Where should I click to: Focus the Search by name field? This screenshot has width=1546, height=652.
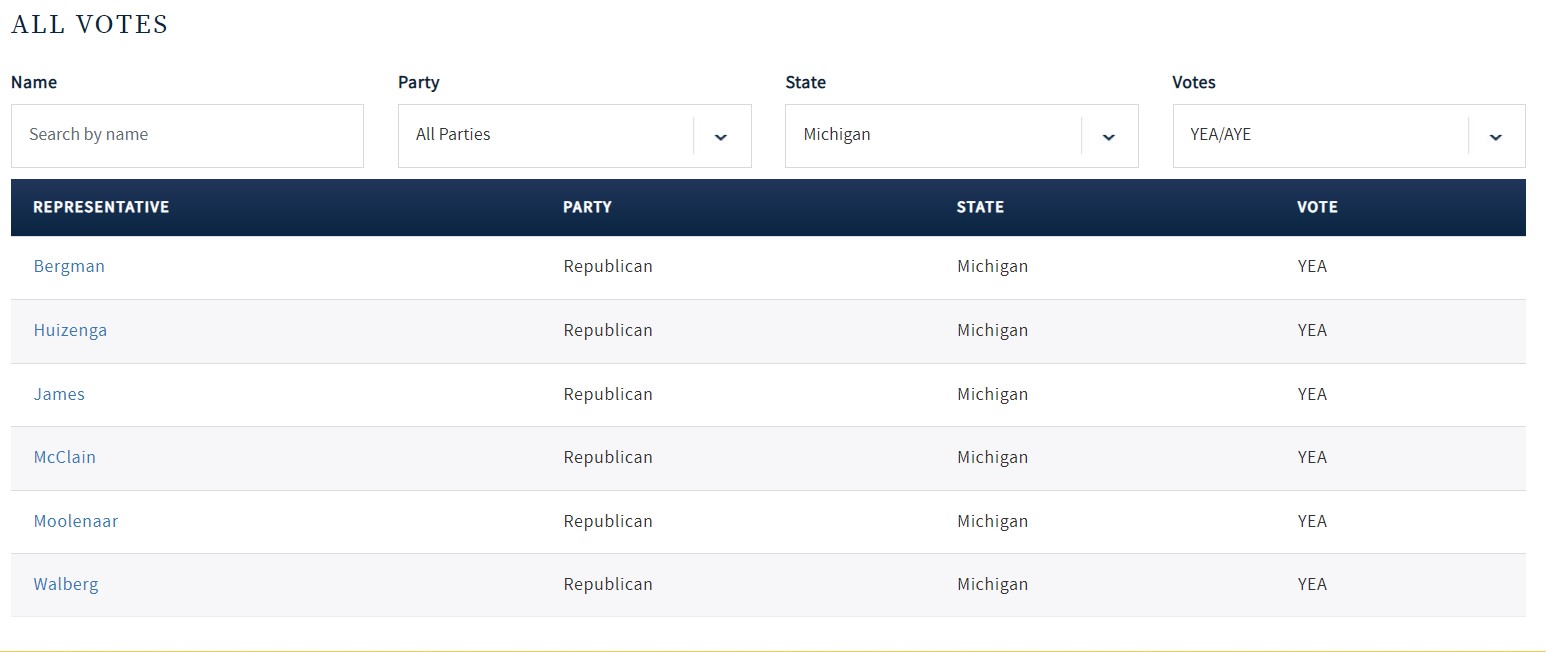(187, 135)
